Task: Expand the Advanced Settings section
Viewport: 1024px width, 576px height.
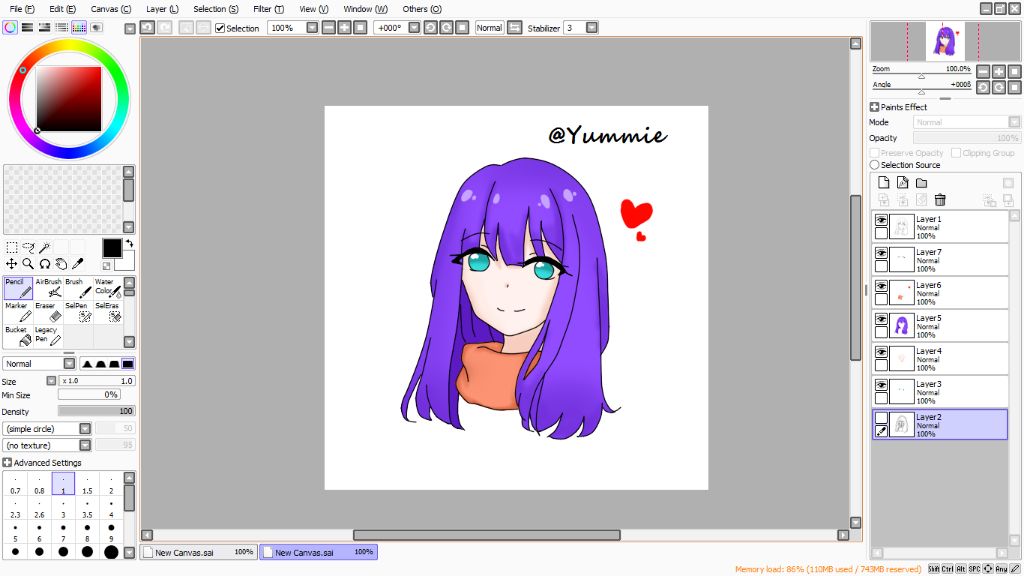Action: point(7,462)
